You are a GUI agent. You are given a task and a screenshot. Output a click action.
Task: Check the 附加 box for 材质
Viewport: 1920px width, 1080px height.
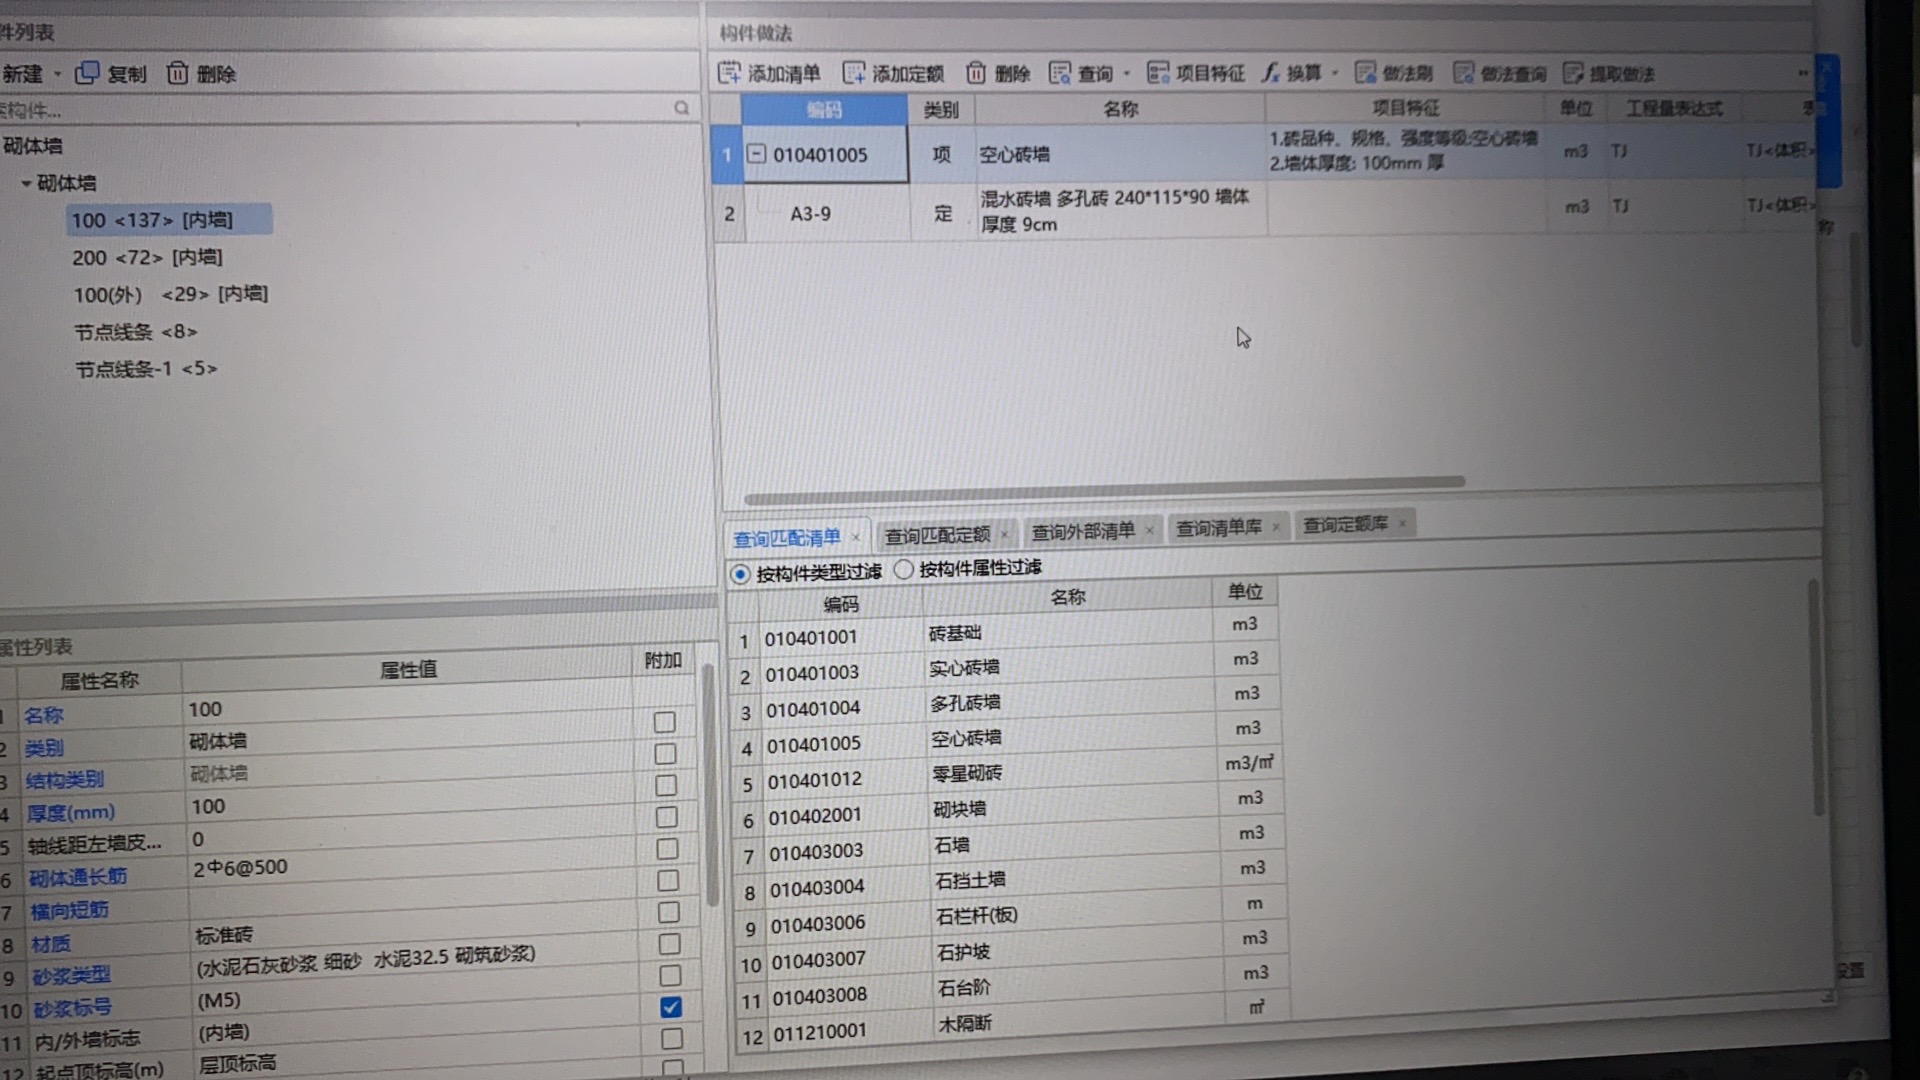[x=670, y=944]
